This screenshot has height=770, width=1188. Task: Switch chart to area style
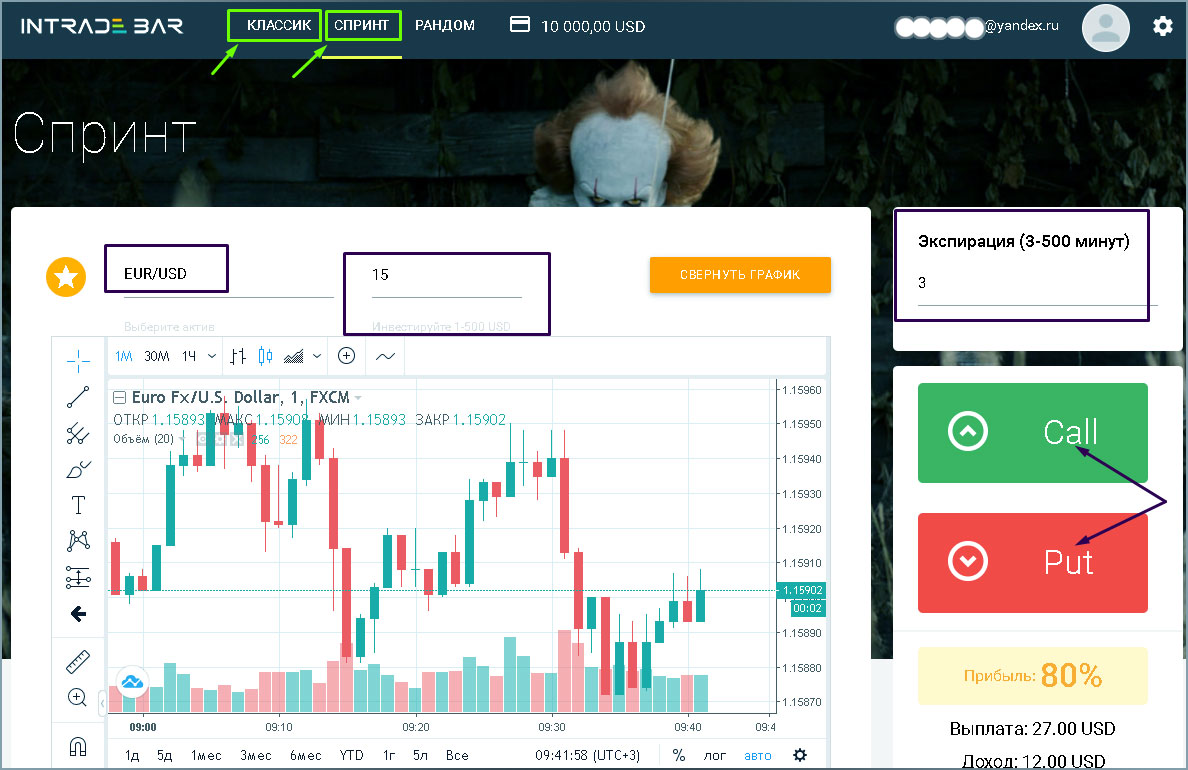[293, 356]
